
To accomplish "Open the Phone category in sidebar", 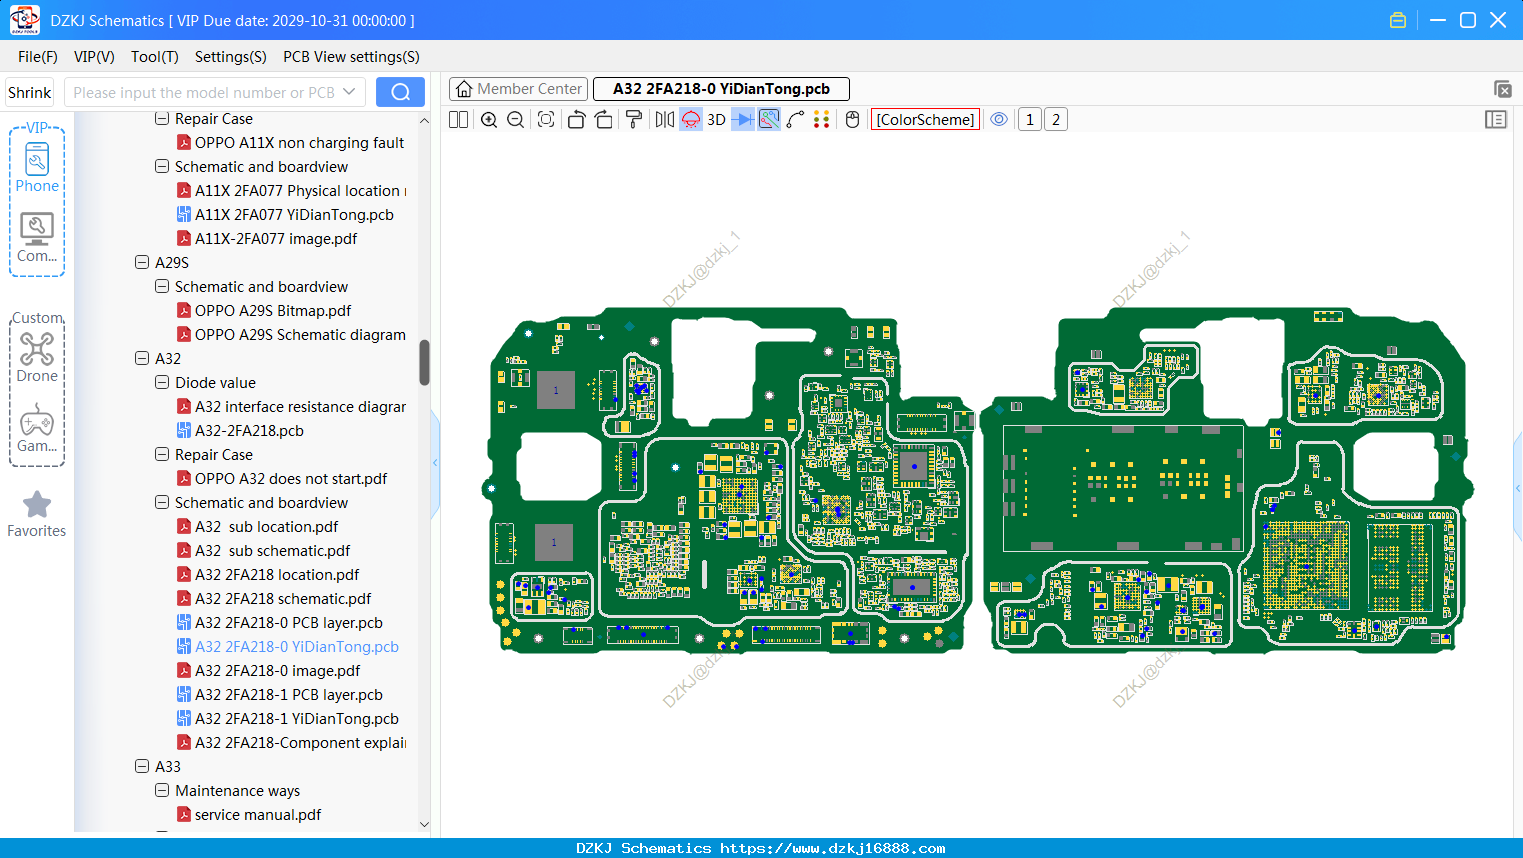I will click(37, 167).
